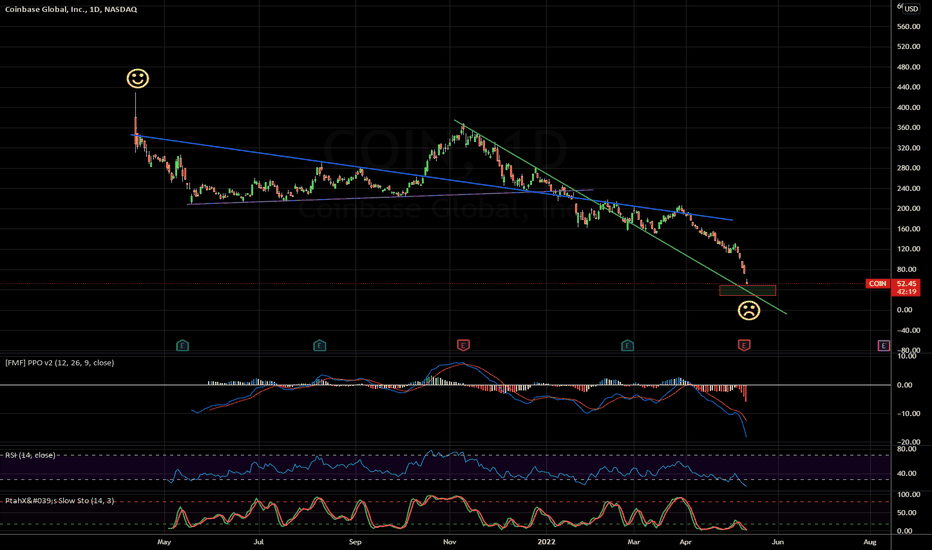
Task: Click the 400.00 price axis label
Action: click(x=908, y=108)
